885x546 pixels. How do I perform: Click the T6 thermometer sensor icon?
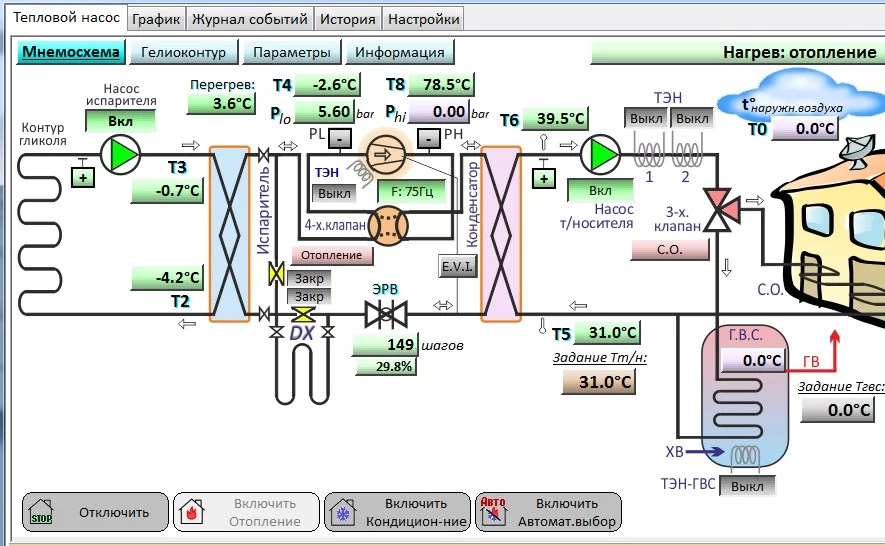[x=543, y=142]
